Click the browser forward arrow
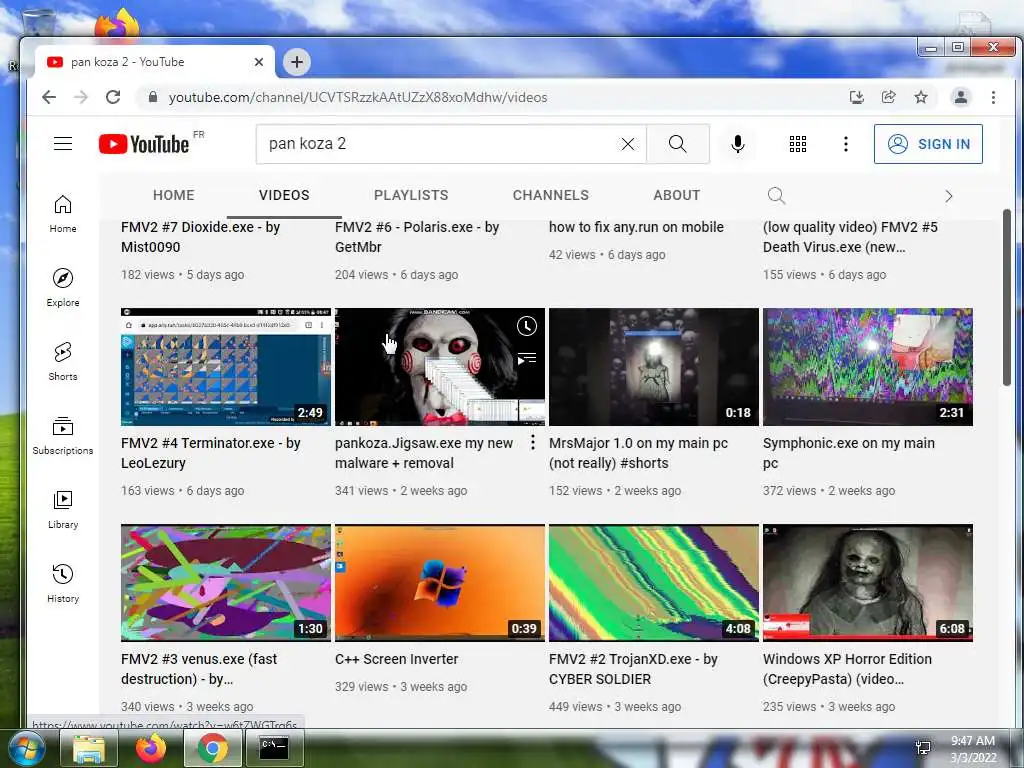 click(x=81, y=97)
